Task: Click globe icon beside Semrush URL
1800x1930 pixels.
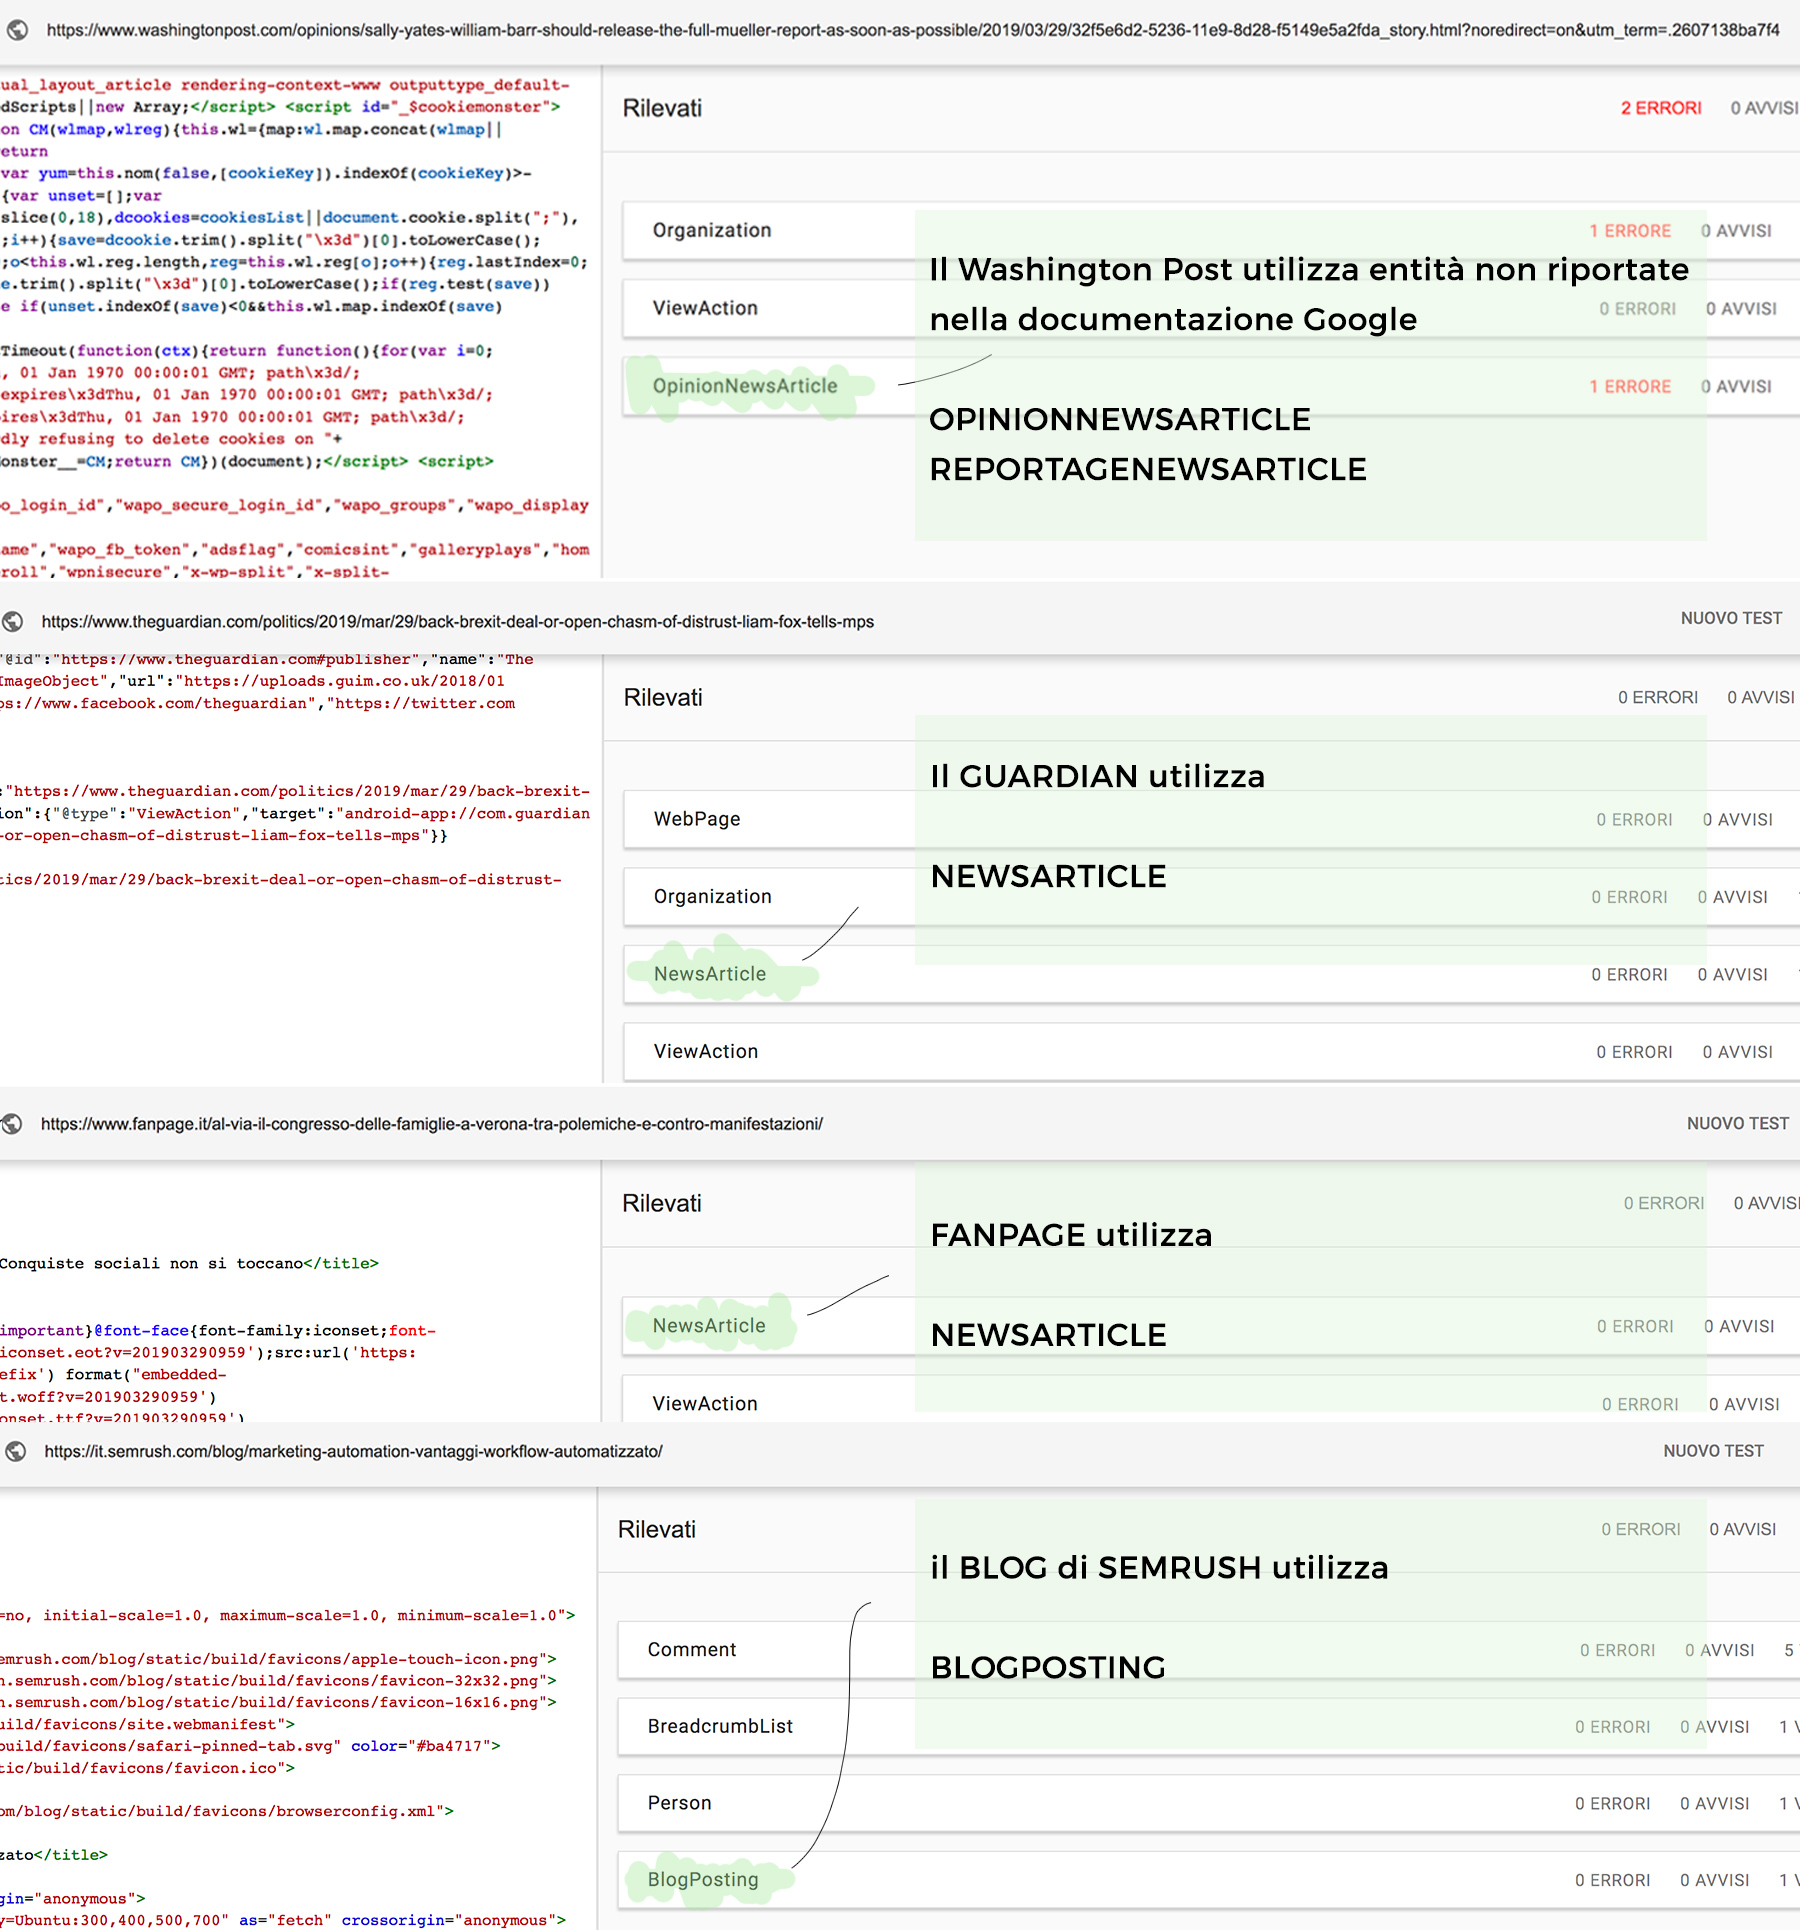Action: [16, 1451]
